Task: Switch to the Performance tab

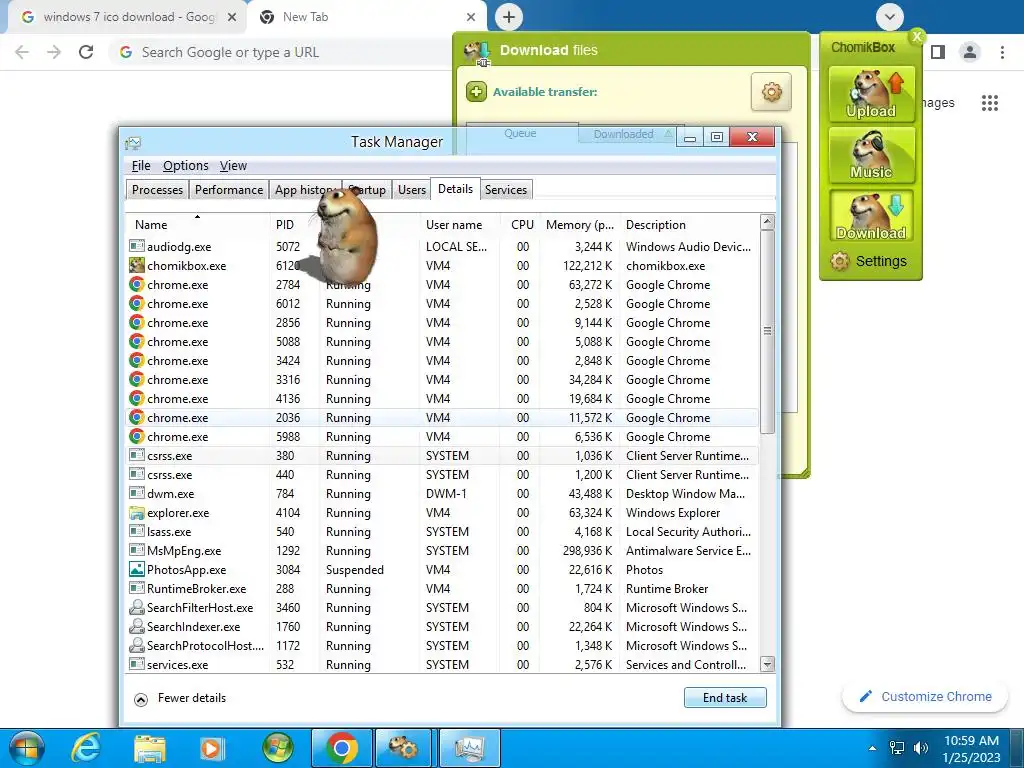Action: (229, 189)
